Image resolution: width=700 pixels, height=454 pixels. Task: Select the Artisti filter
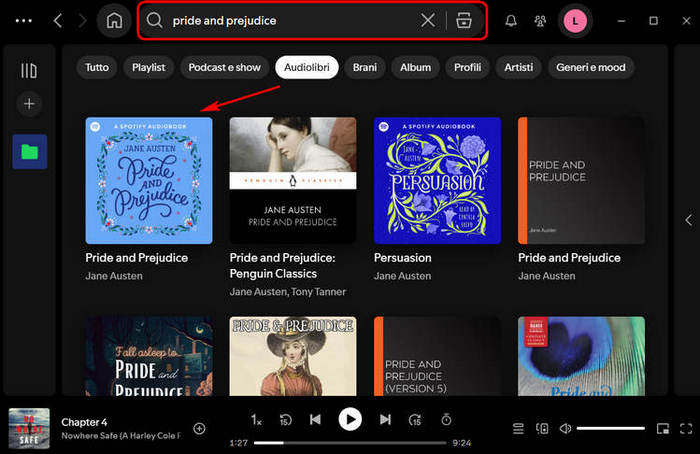tap(518, 67)
